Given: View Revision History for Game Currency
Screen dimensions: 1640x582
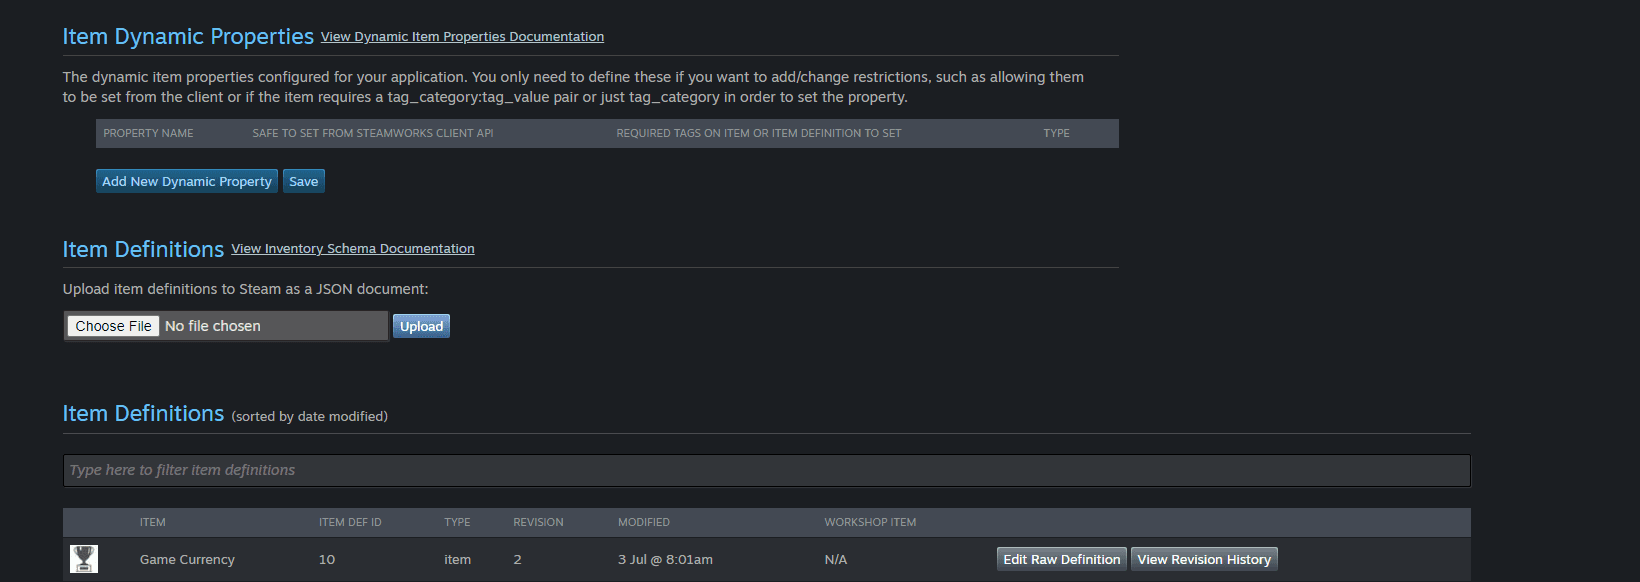Looking at the screenshot, I should coord(1204,559).
